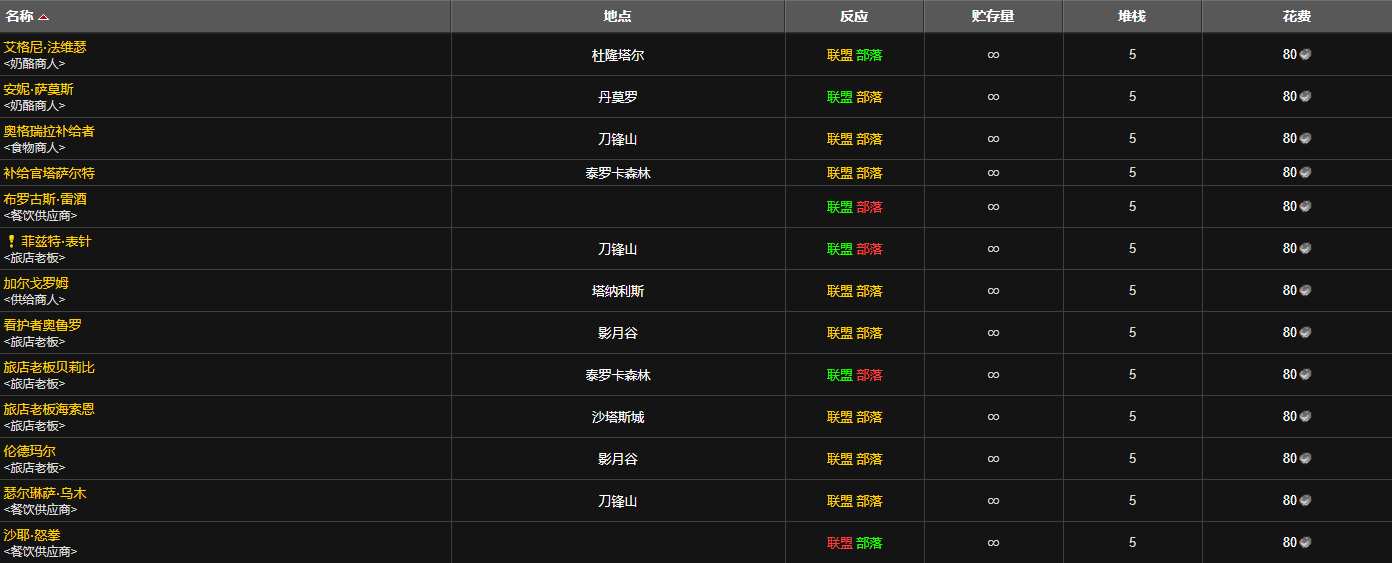Click the red sort arrow next to 名称

(x=43, y=17)
